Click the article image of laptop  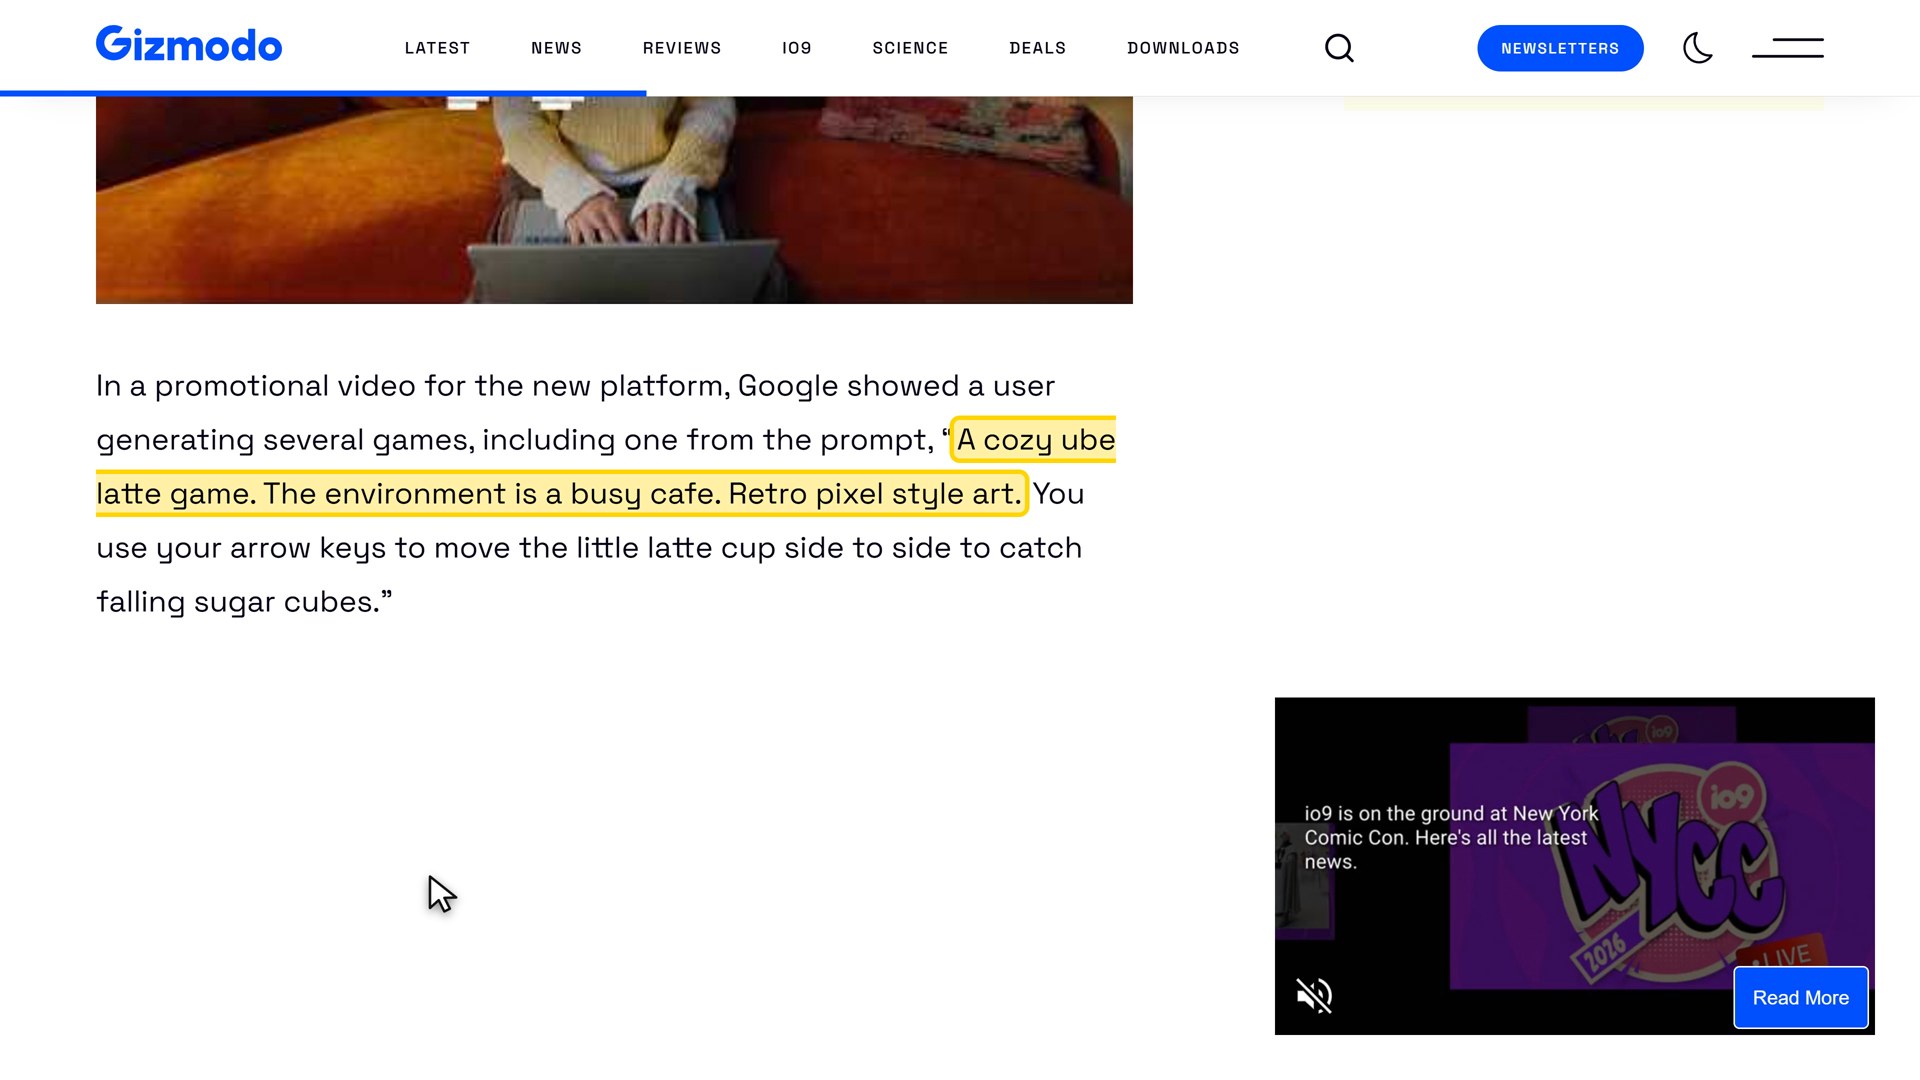click(x=614, y=200)
